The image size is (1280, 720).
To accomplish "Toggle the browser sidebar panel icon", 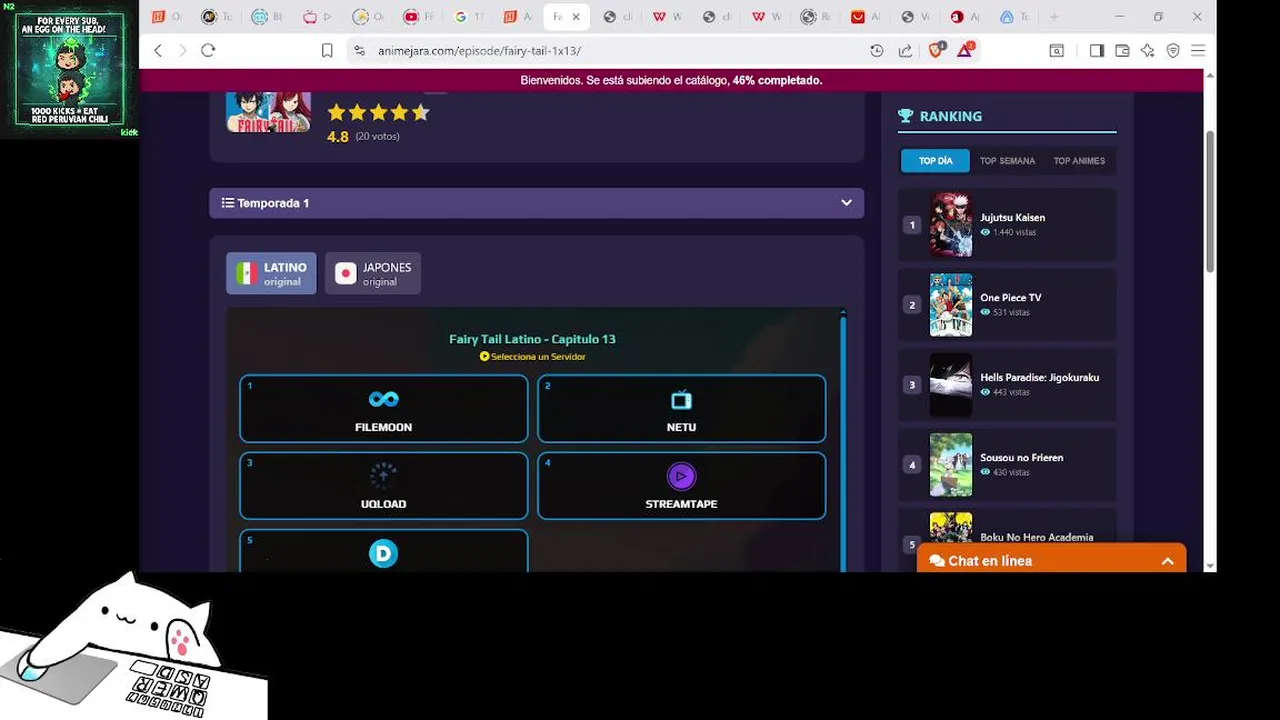I will [1097, 51].
